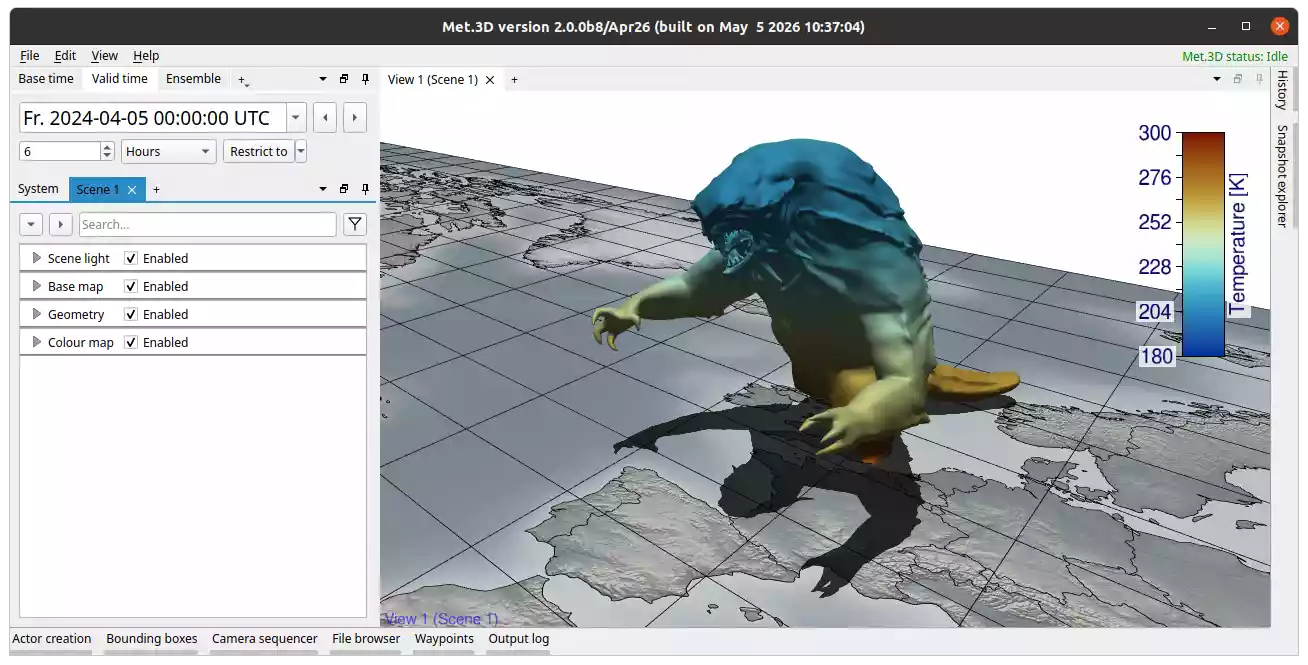The height and width of the screenshot is (665, 1308).
Task: Expand the Scene light property group
Action: 37,258
